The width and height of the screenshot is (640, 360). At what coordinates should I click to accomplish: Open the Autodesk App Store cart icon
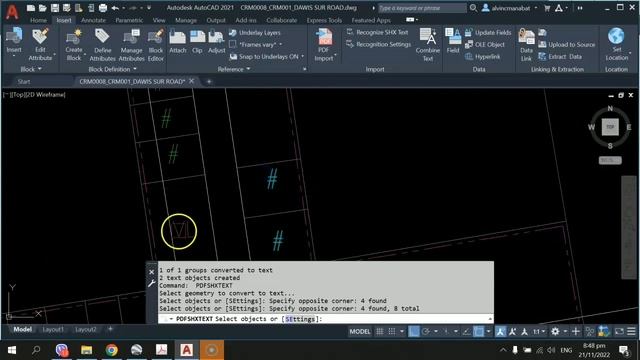(x=547, y=8)
